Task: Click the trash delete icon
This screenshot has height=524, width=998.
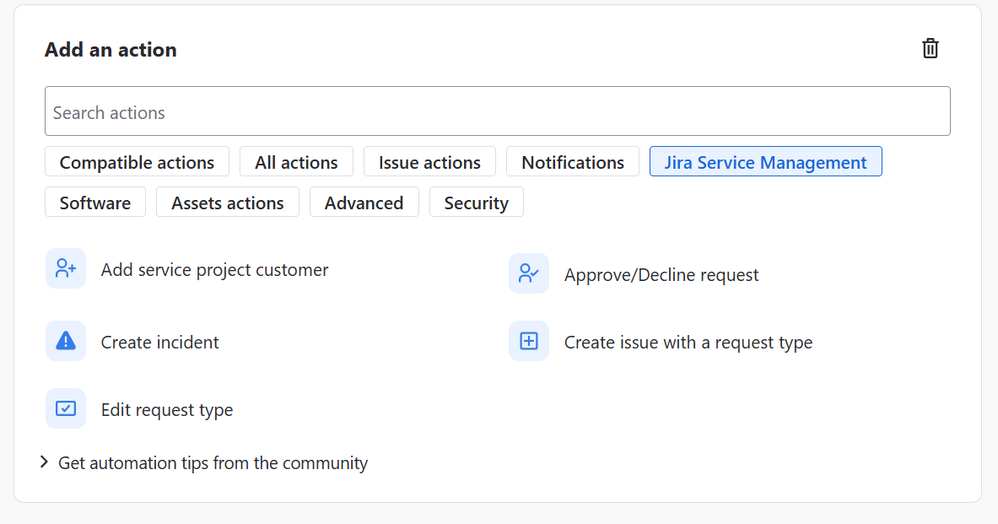Action: point(930,48)
